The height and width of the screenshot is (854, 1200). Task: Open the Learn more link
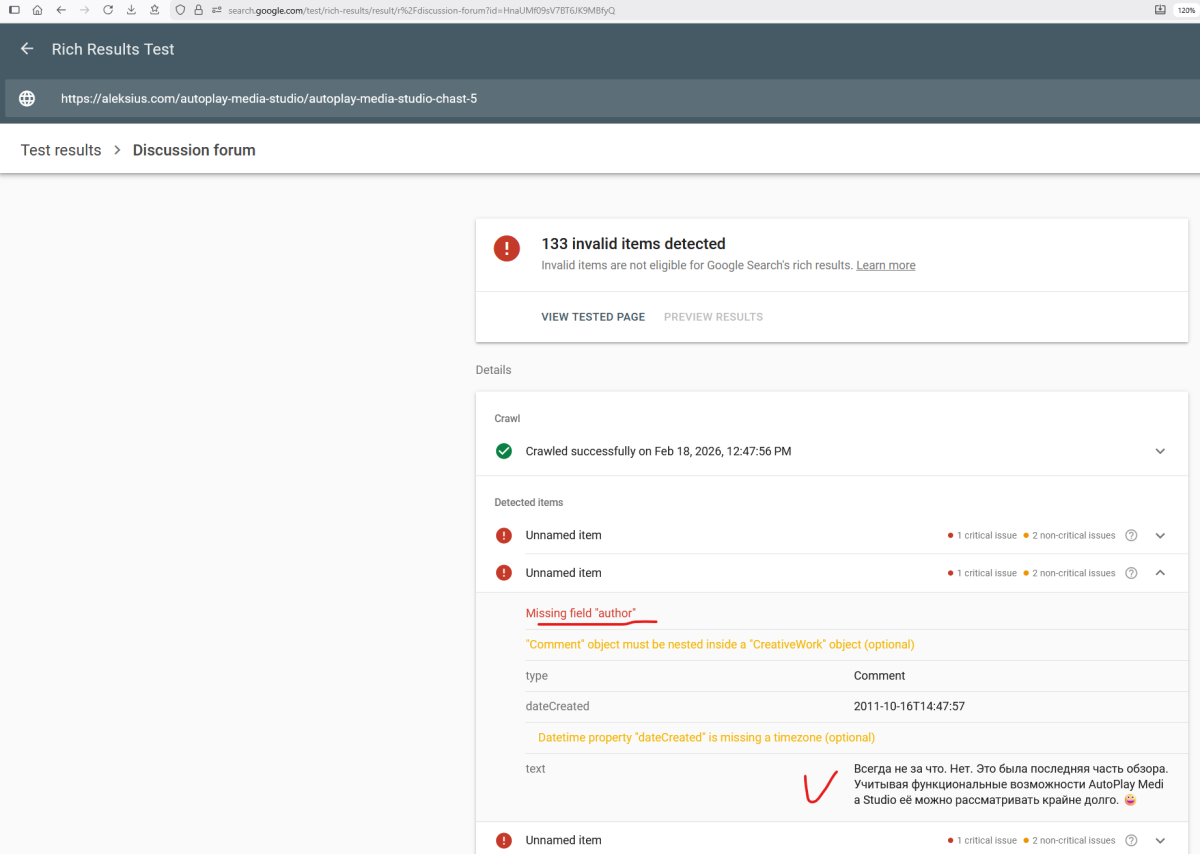click(x=885, y=265)
